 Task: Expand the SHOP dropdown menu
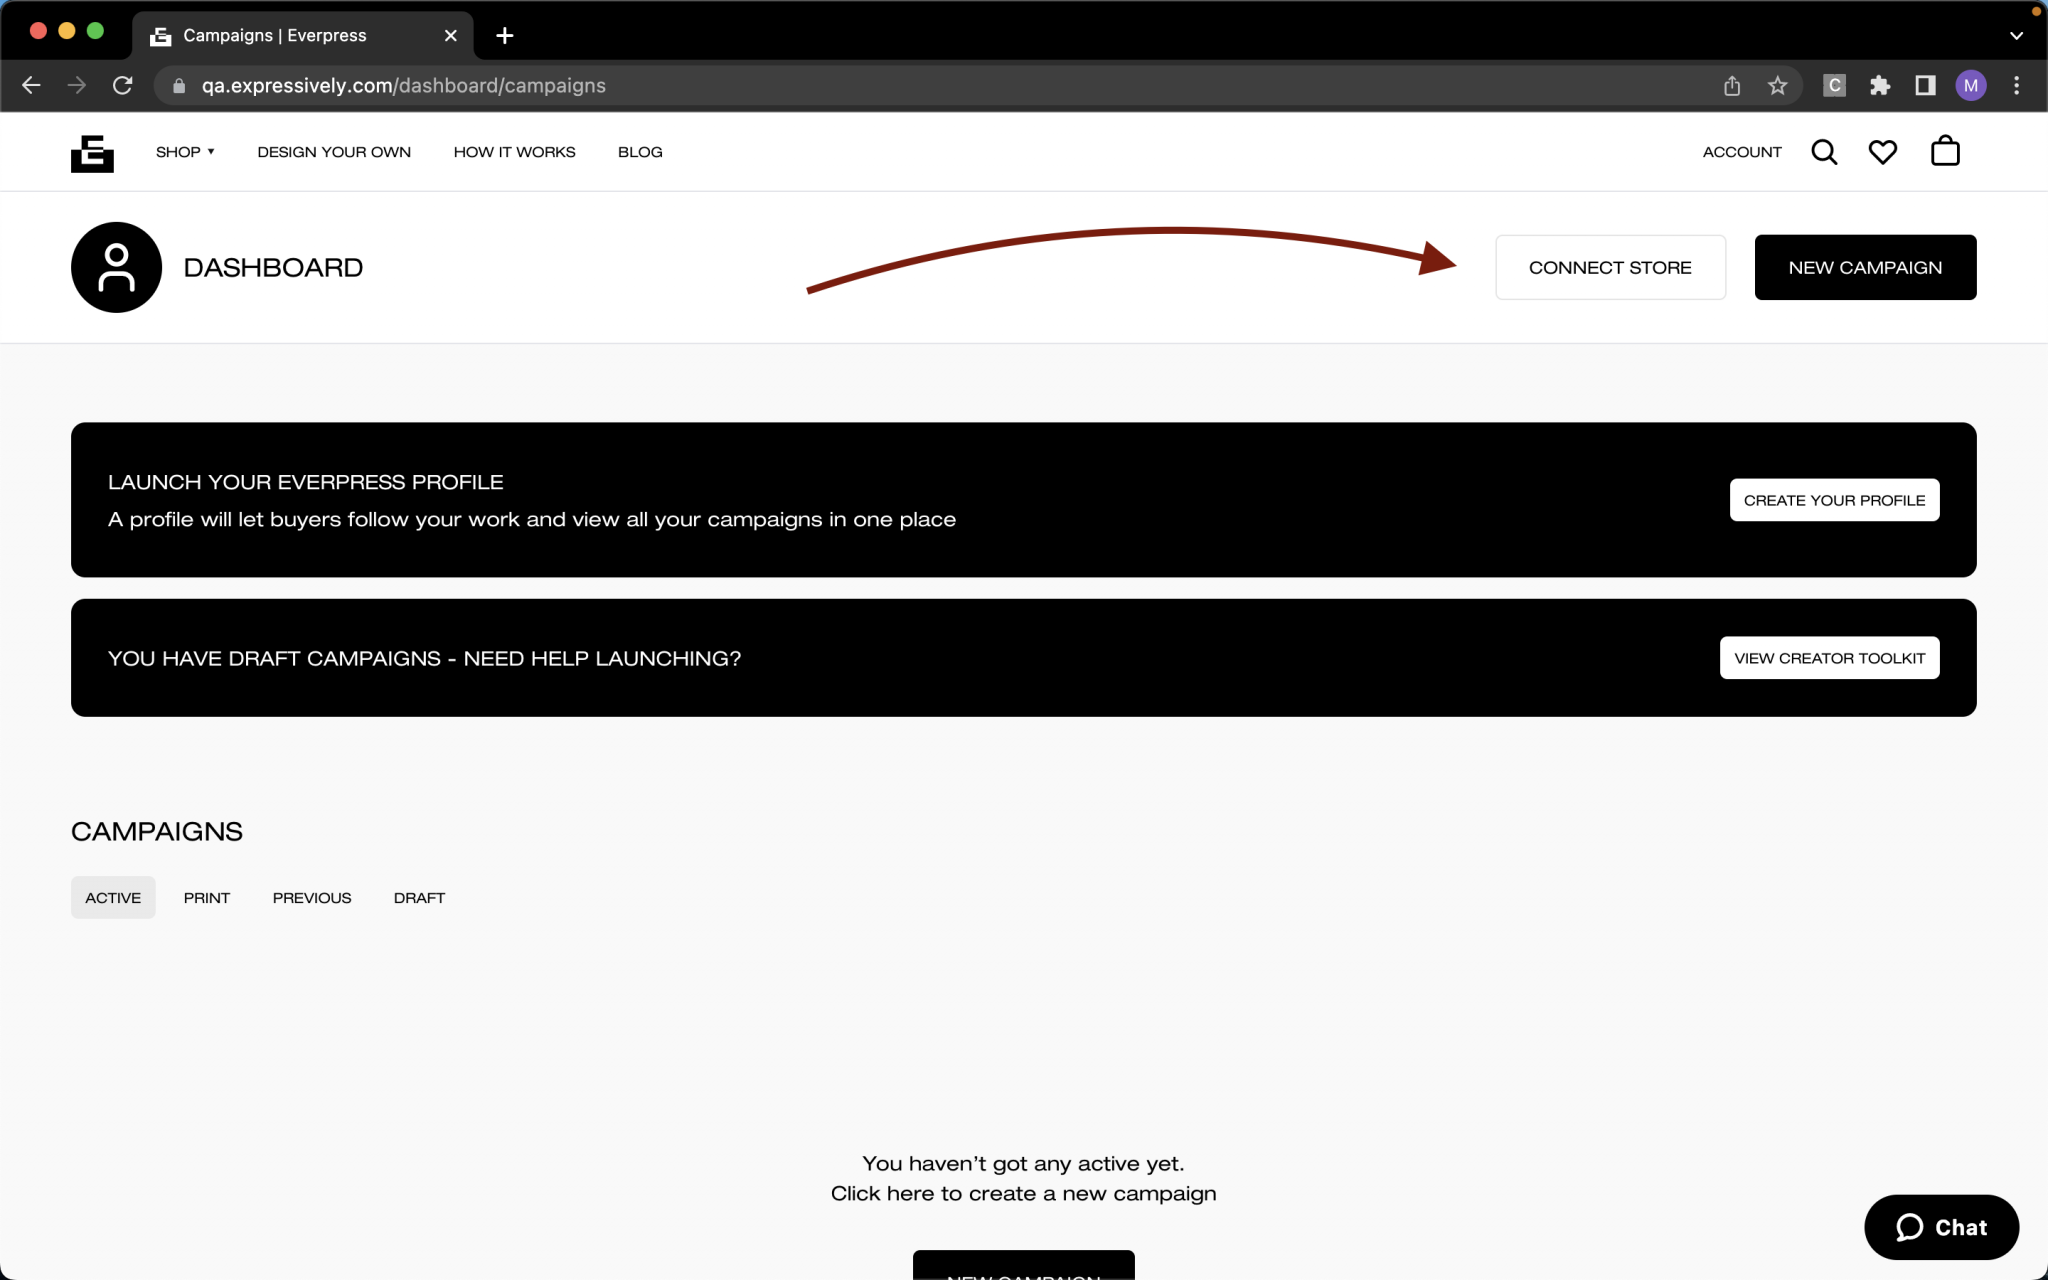click(185, 151)
